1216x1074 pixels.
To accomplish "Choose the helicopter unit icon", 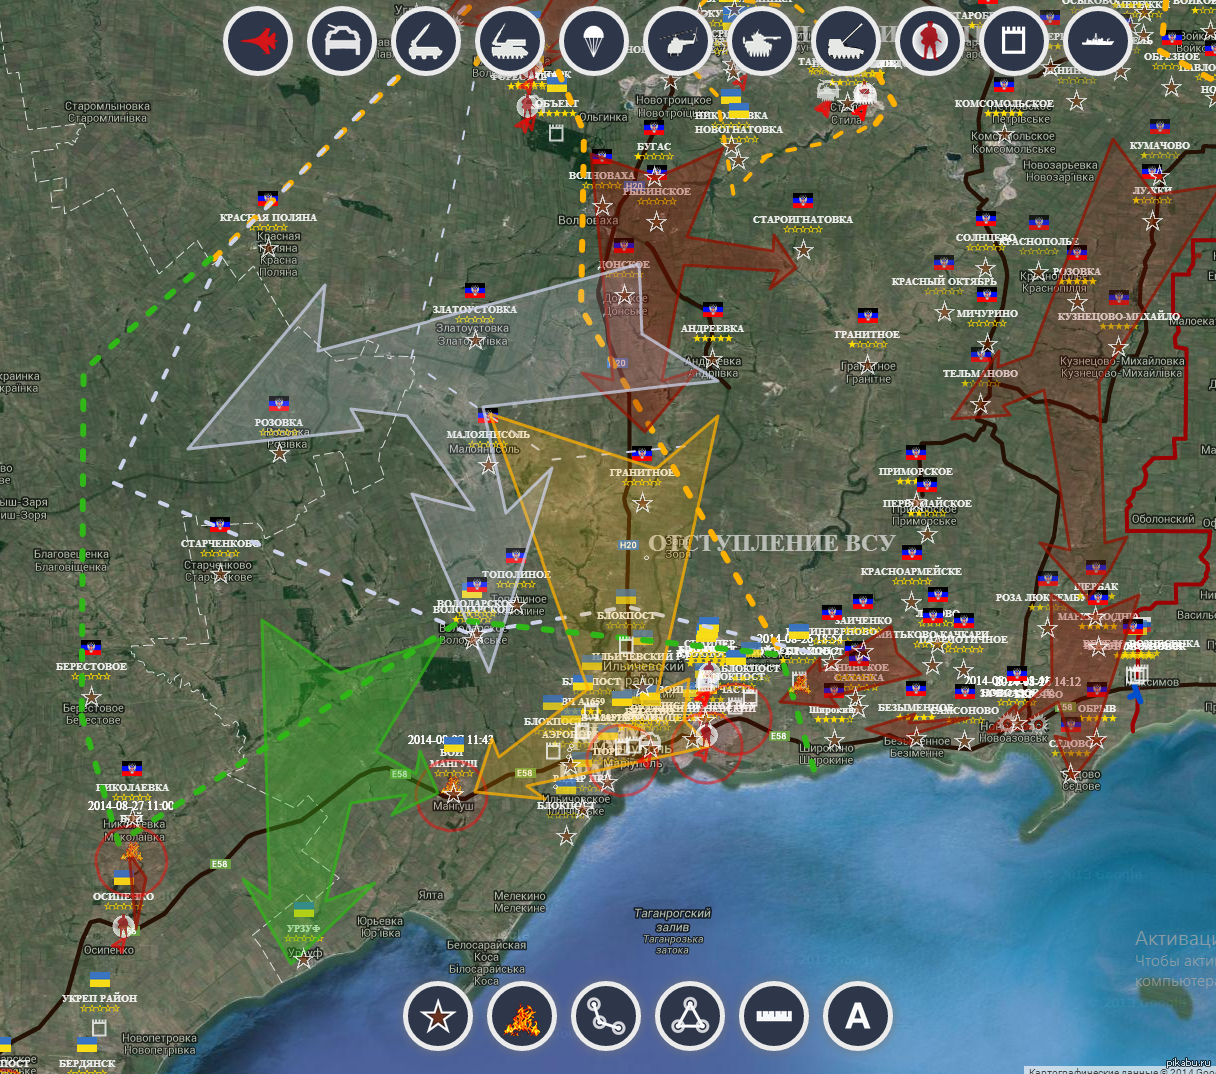I will [x=678, y=42].
